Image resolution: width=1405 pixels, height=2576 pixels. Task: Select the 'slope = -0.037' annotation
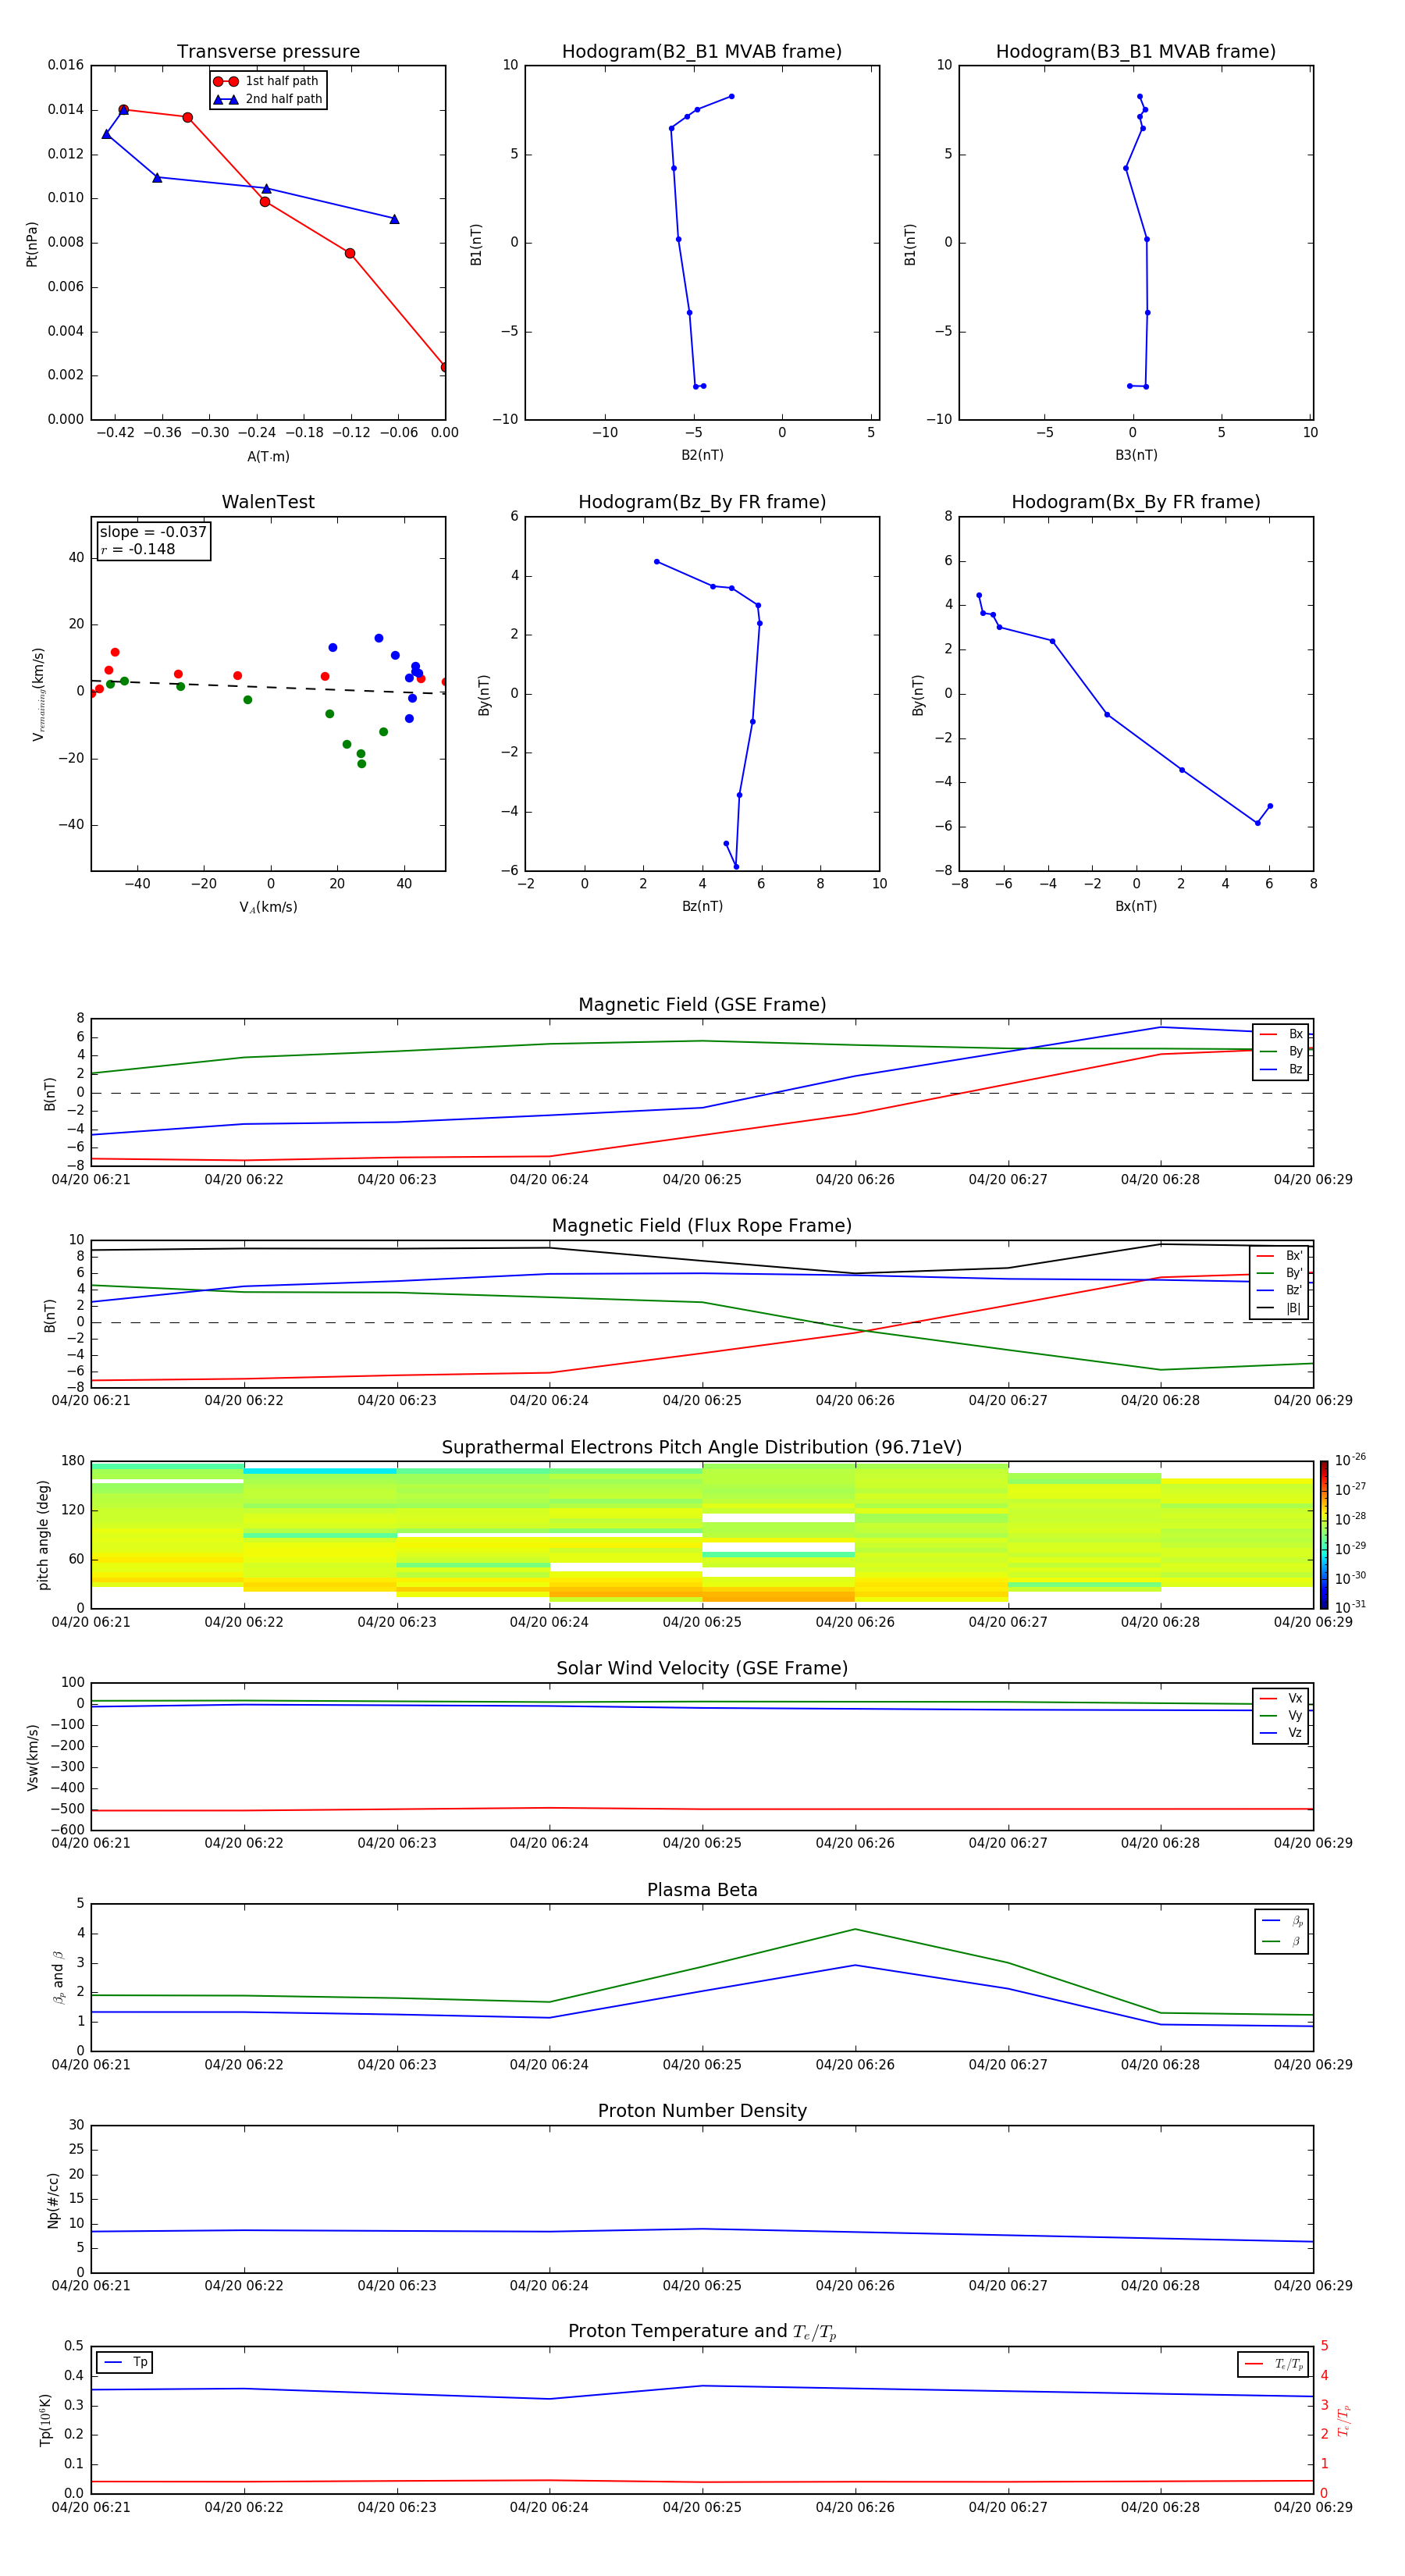pyautogui.click(x=153, y=532)
